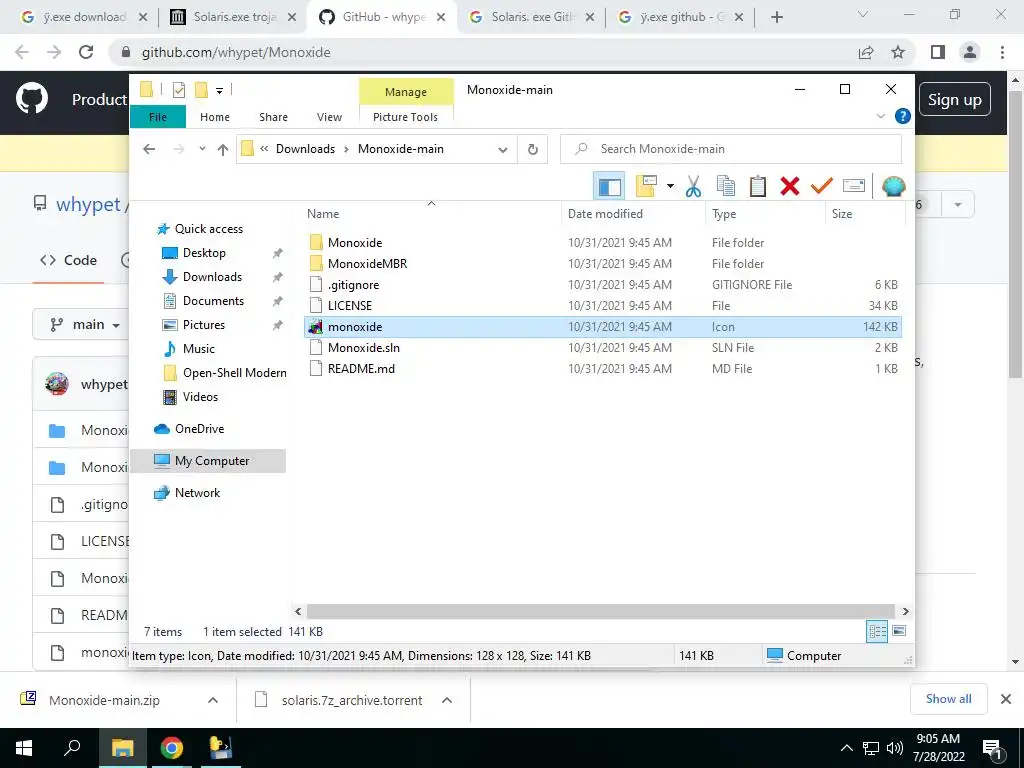Click Show all downloads button
Screen dimensions: 1024x768
[948, 699]
